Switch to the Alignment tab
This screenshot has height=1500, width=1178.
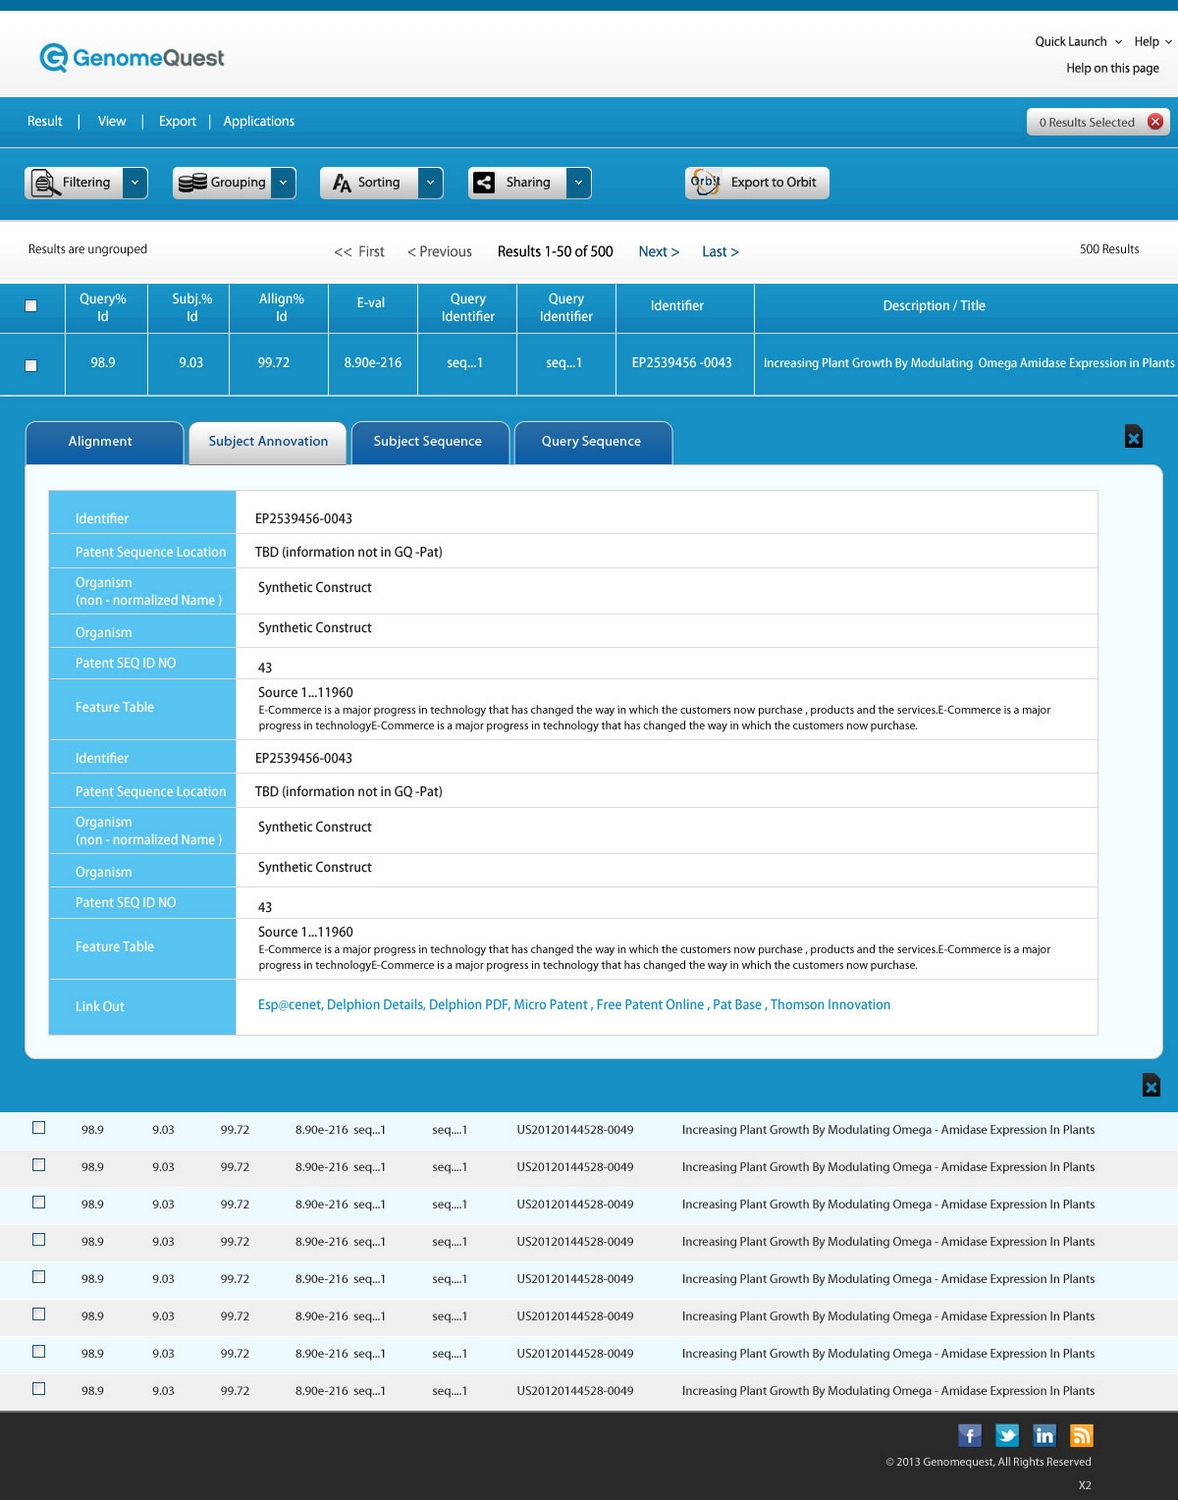104,443
